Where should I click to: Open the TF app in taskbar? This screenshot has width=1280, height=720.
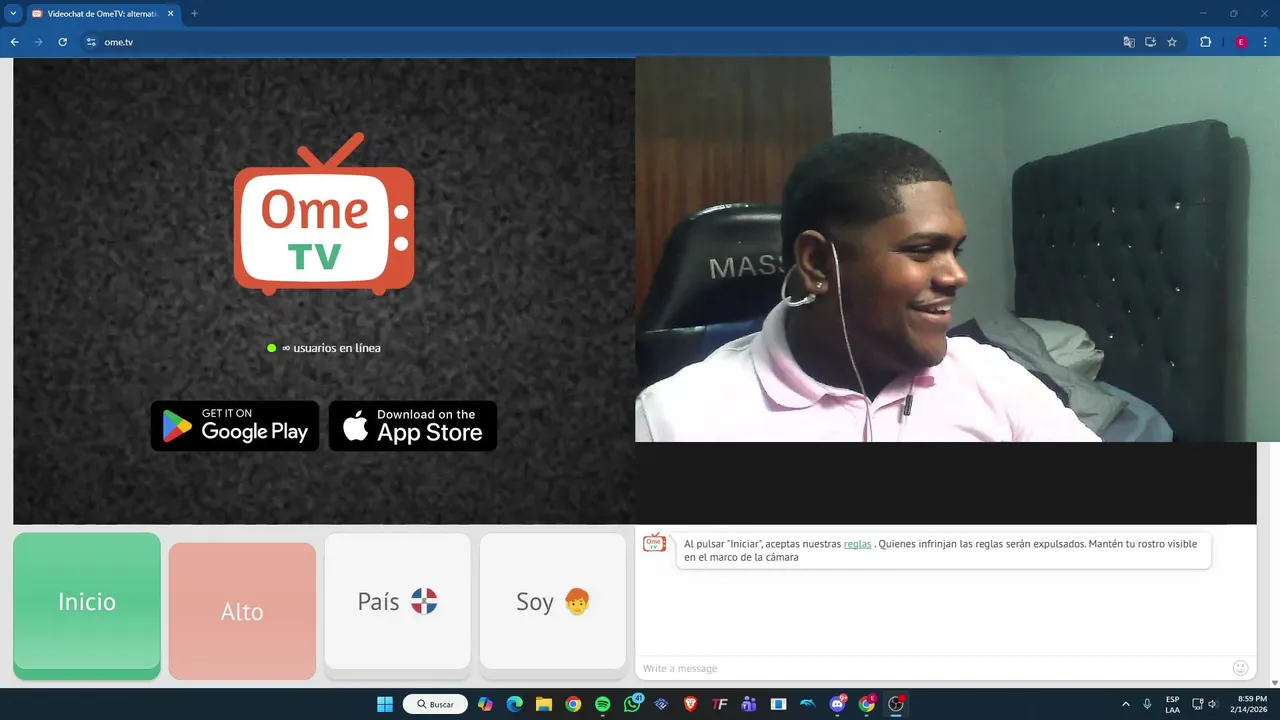720,704
